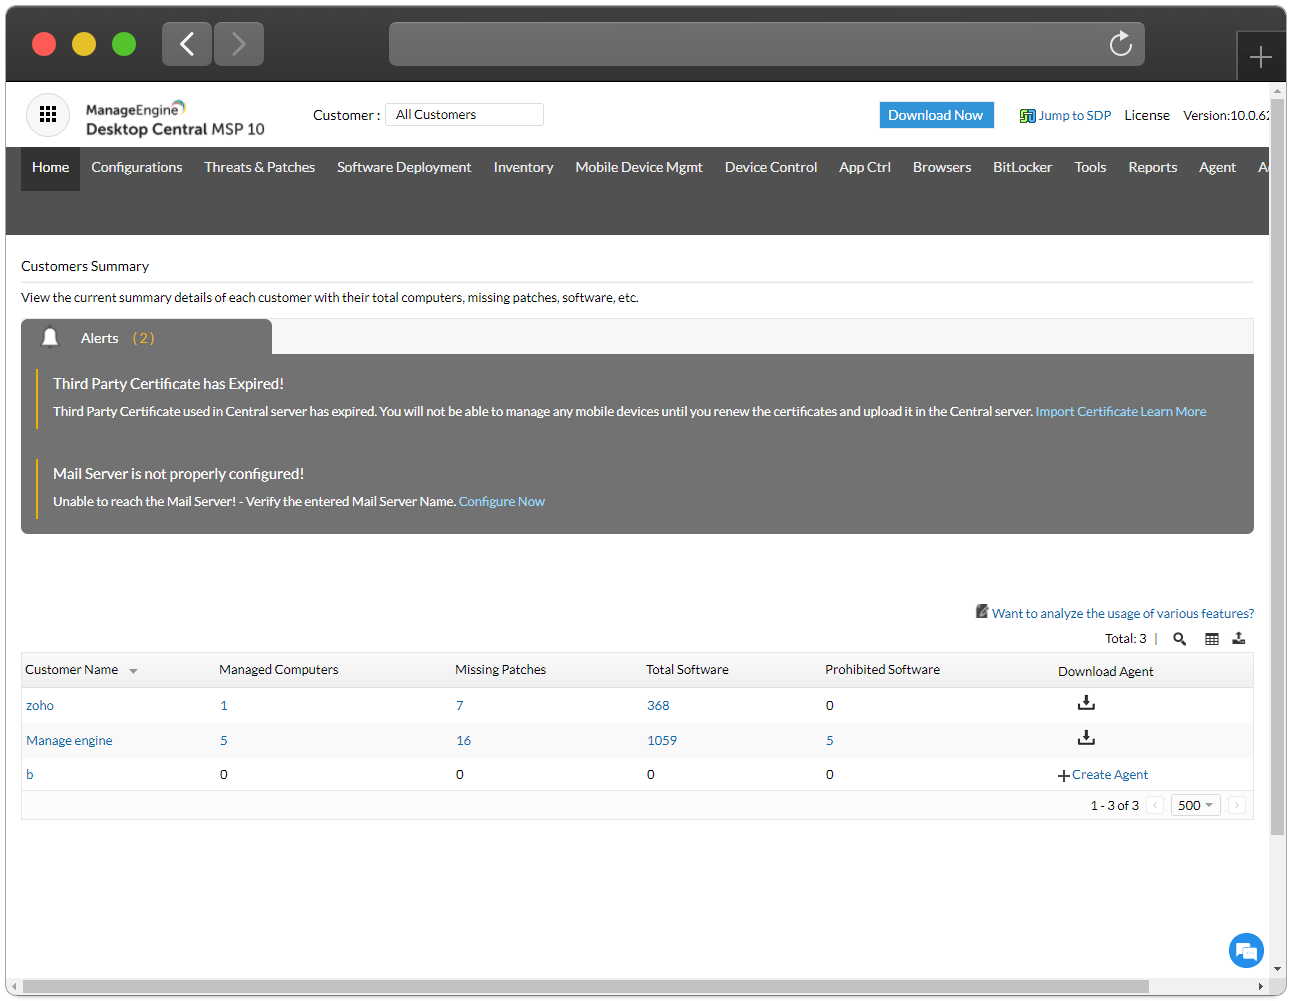
Task: Click the Import Certificate link
Action: click(1086, 412)
